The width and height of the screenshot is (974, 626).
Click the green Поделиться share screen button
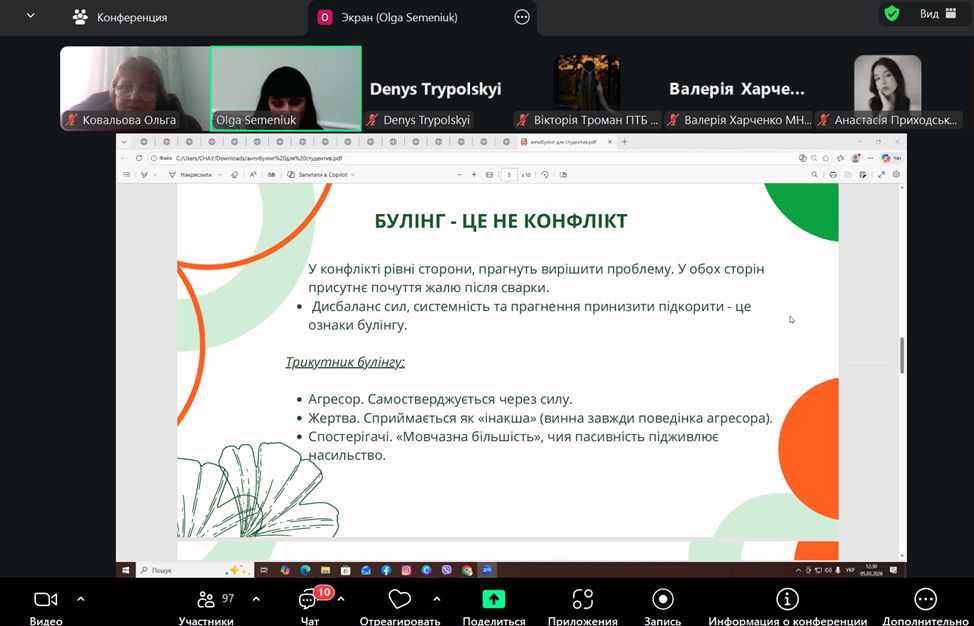tap(494, 600)
